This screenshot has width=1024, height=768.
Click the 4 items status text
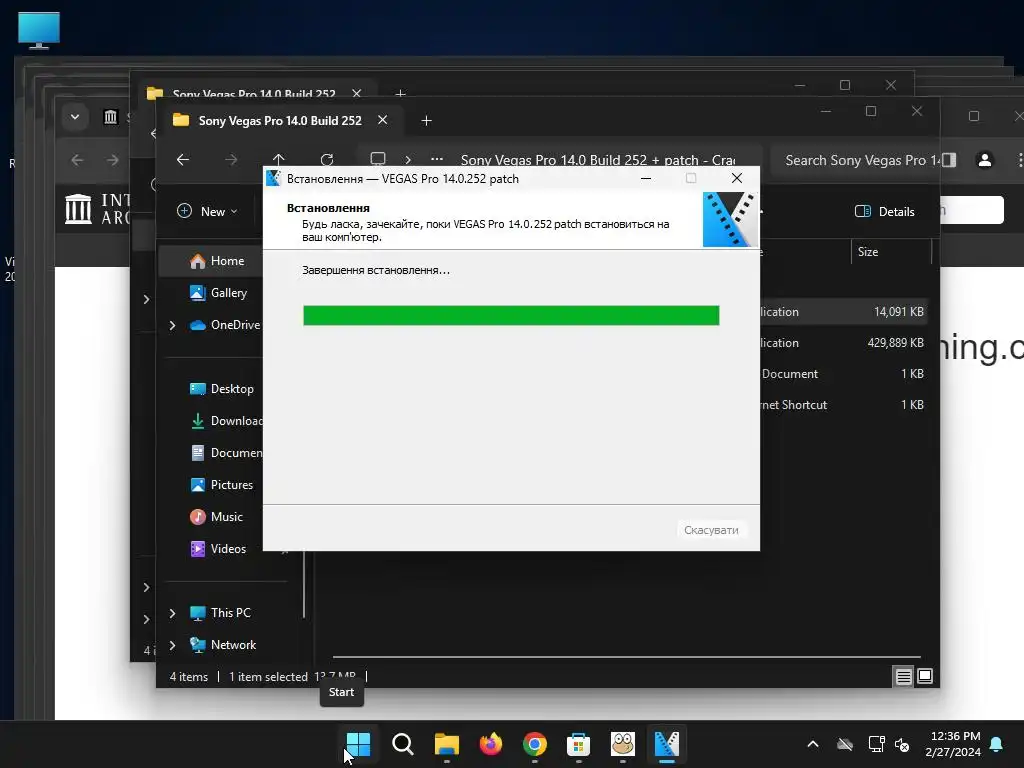(189, 677)
